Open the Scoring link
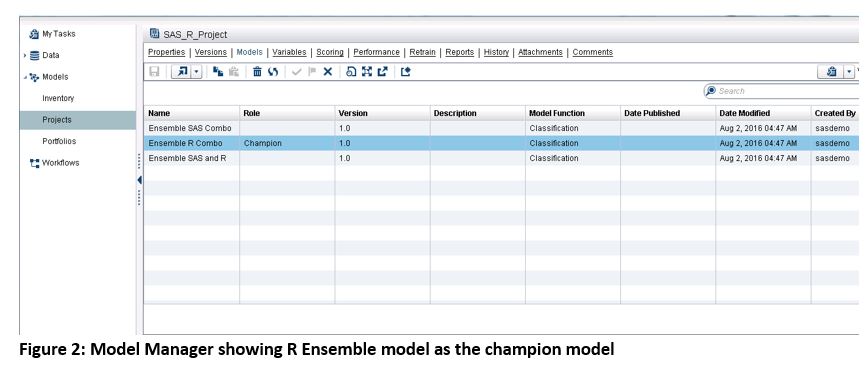The image size is (868, 372). click(330, 52)
